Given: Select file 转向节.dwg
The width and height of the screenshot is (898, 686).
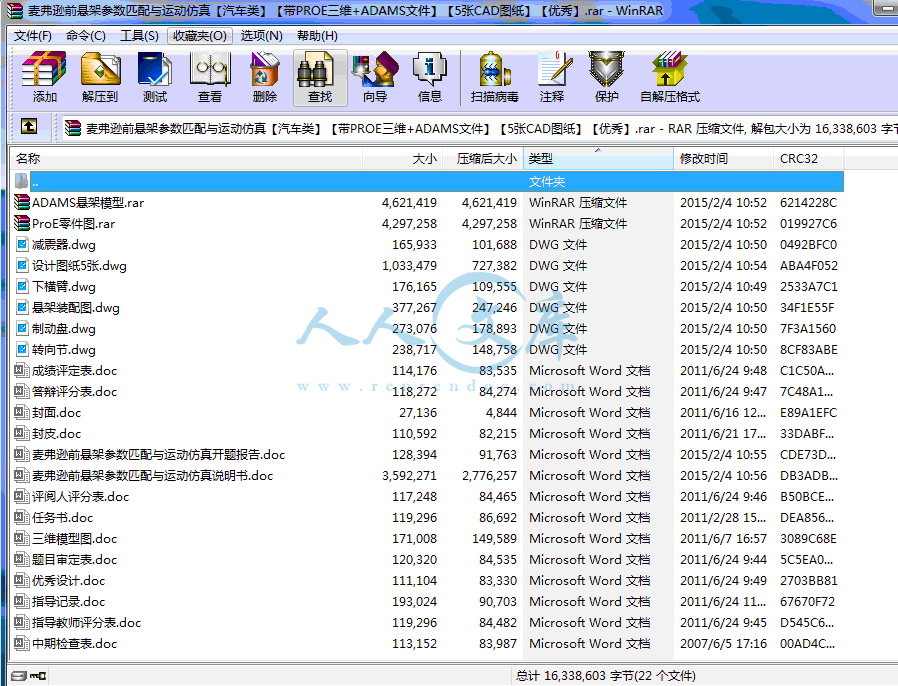Looking at the screenshot, I should click(x=64, y=349).
